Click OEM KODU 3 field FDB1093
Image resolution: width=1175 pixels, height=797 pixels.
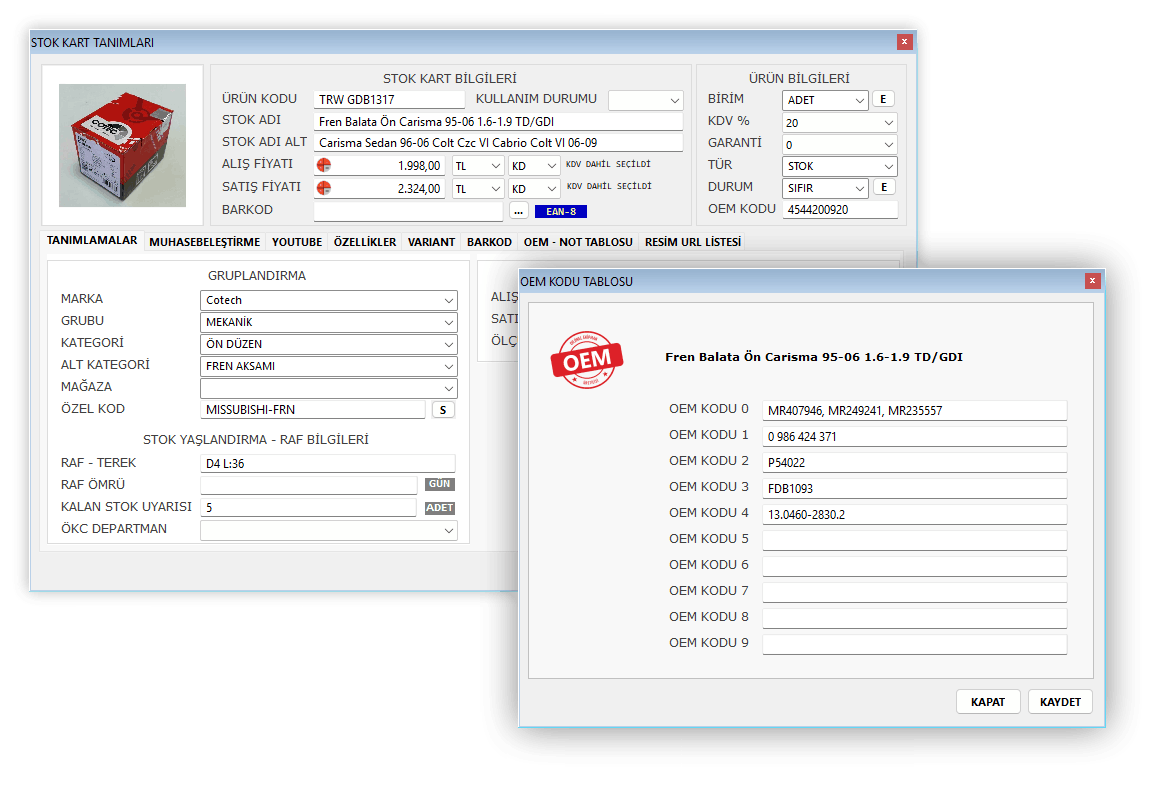914,488
